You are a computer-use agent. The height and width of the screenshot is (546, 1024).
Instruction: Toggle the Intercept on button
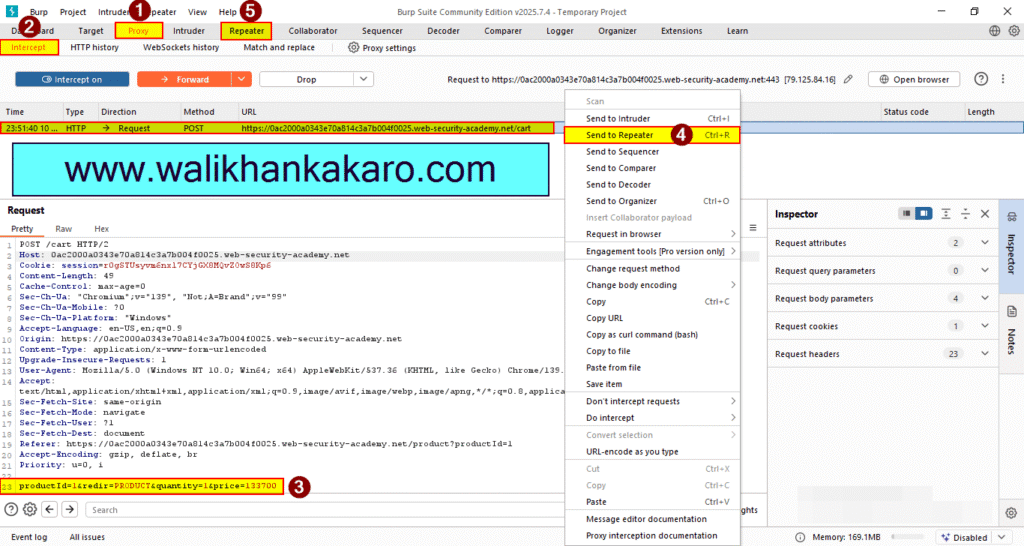tap(72, 79)
